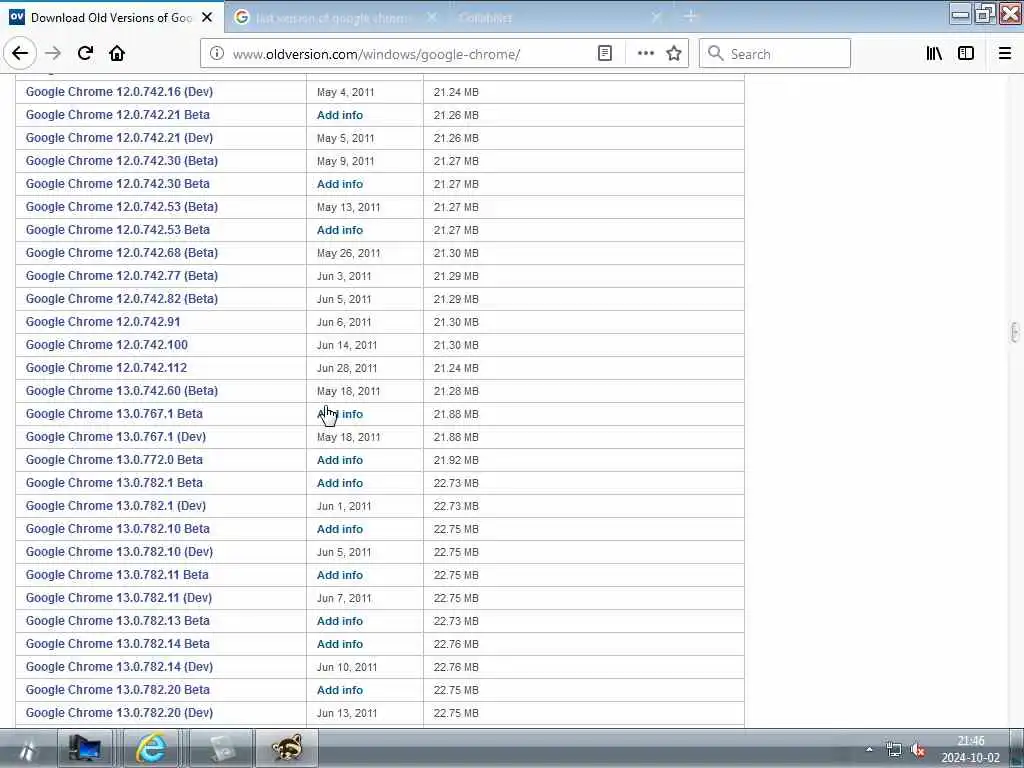Open Google Chrome 12.0.742.112 link
Viewport: 1024px width, 768px height.
click(x=106, y=368)
